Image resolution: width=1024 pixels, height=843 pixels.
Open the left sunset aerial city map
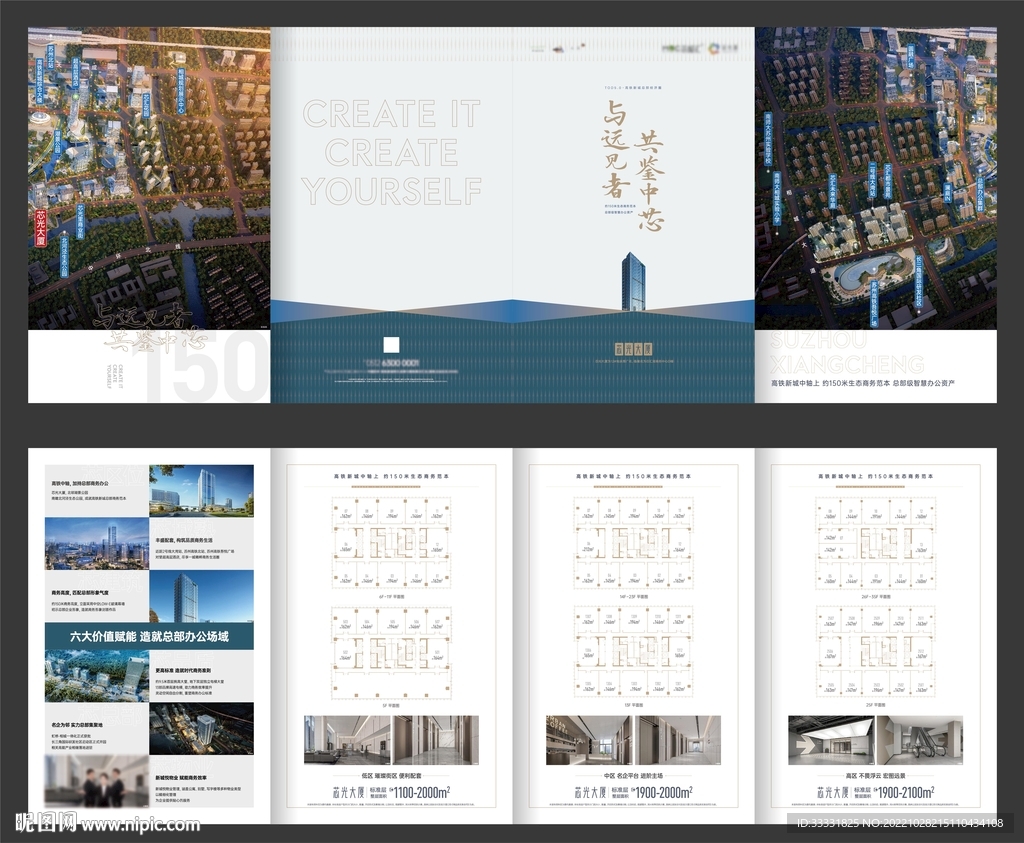149,178
